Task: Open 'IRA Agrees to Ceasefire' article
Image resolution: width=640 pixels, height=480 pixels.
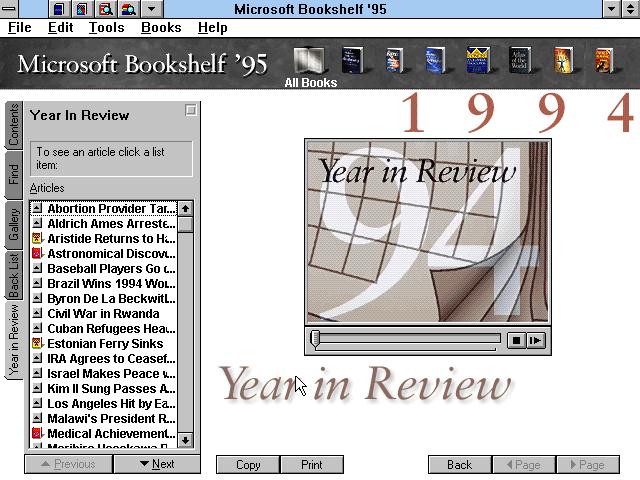Action: 111,358
